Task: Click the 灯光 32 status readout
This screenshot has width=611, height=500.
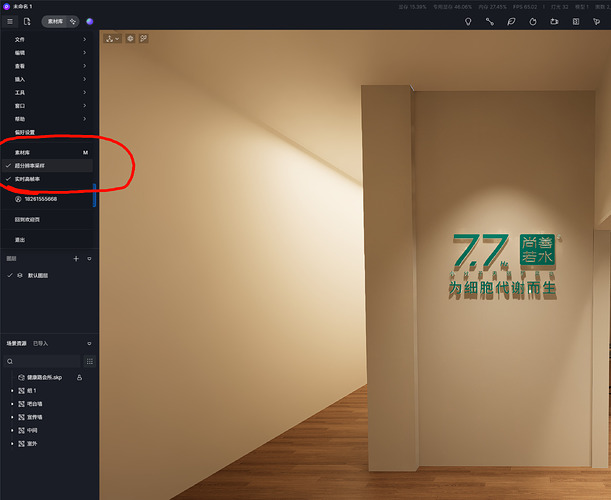Action: (x=560, y=7)
